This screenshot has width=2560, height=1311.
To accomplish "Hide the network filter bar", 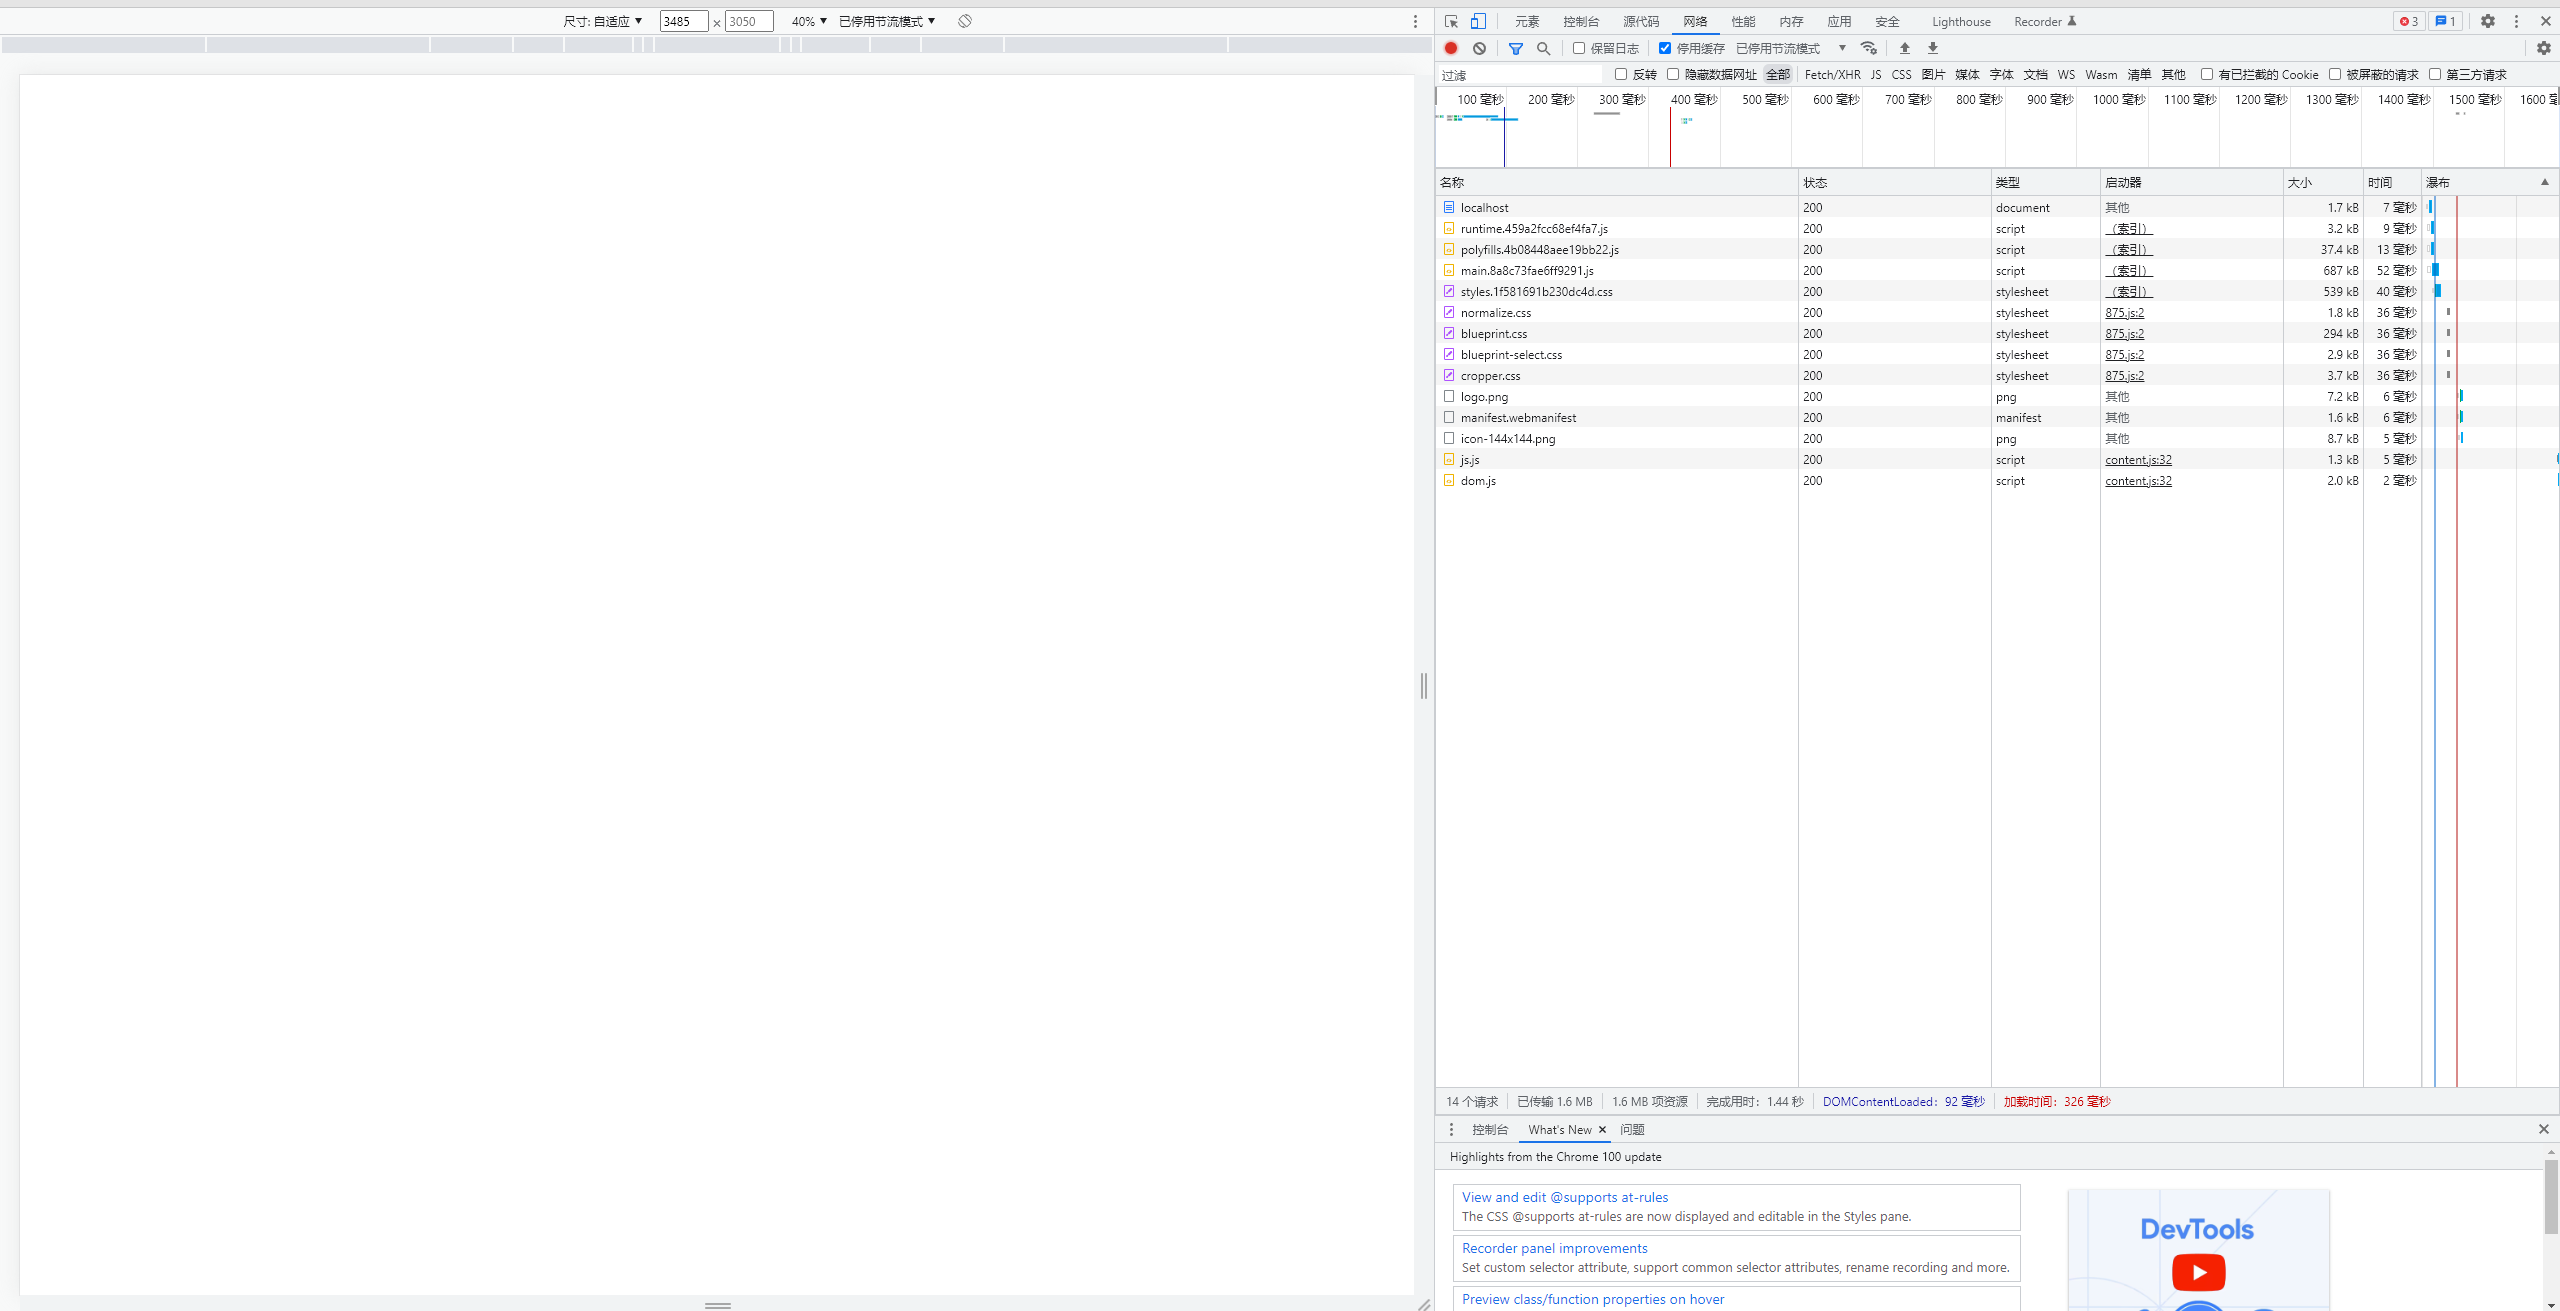I will (1514, 47).
